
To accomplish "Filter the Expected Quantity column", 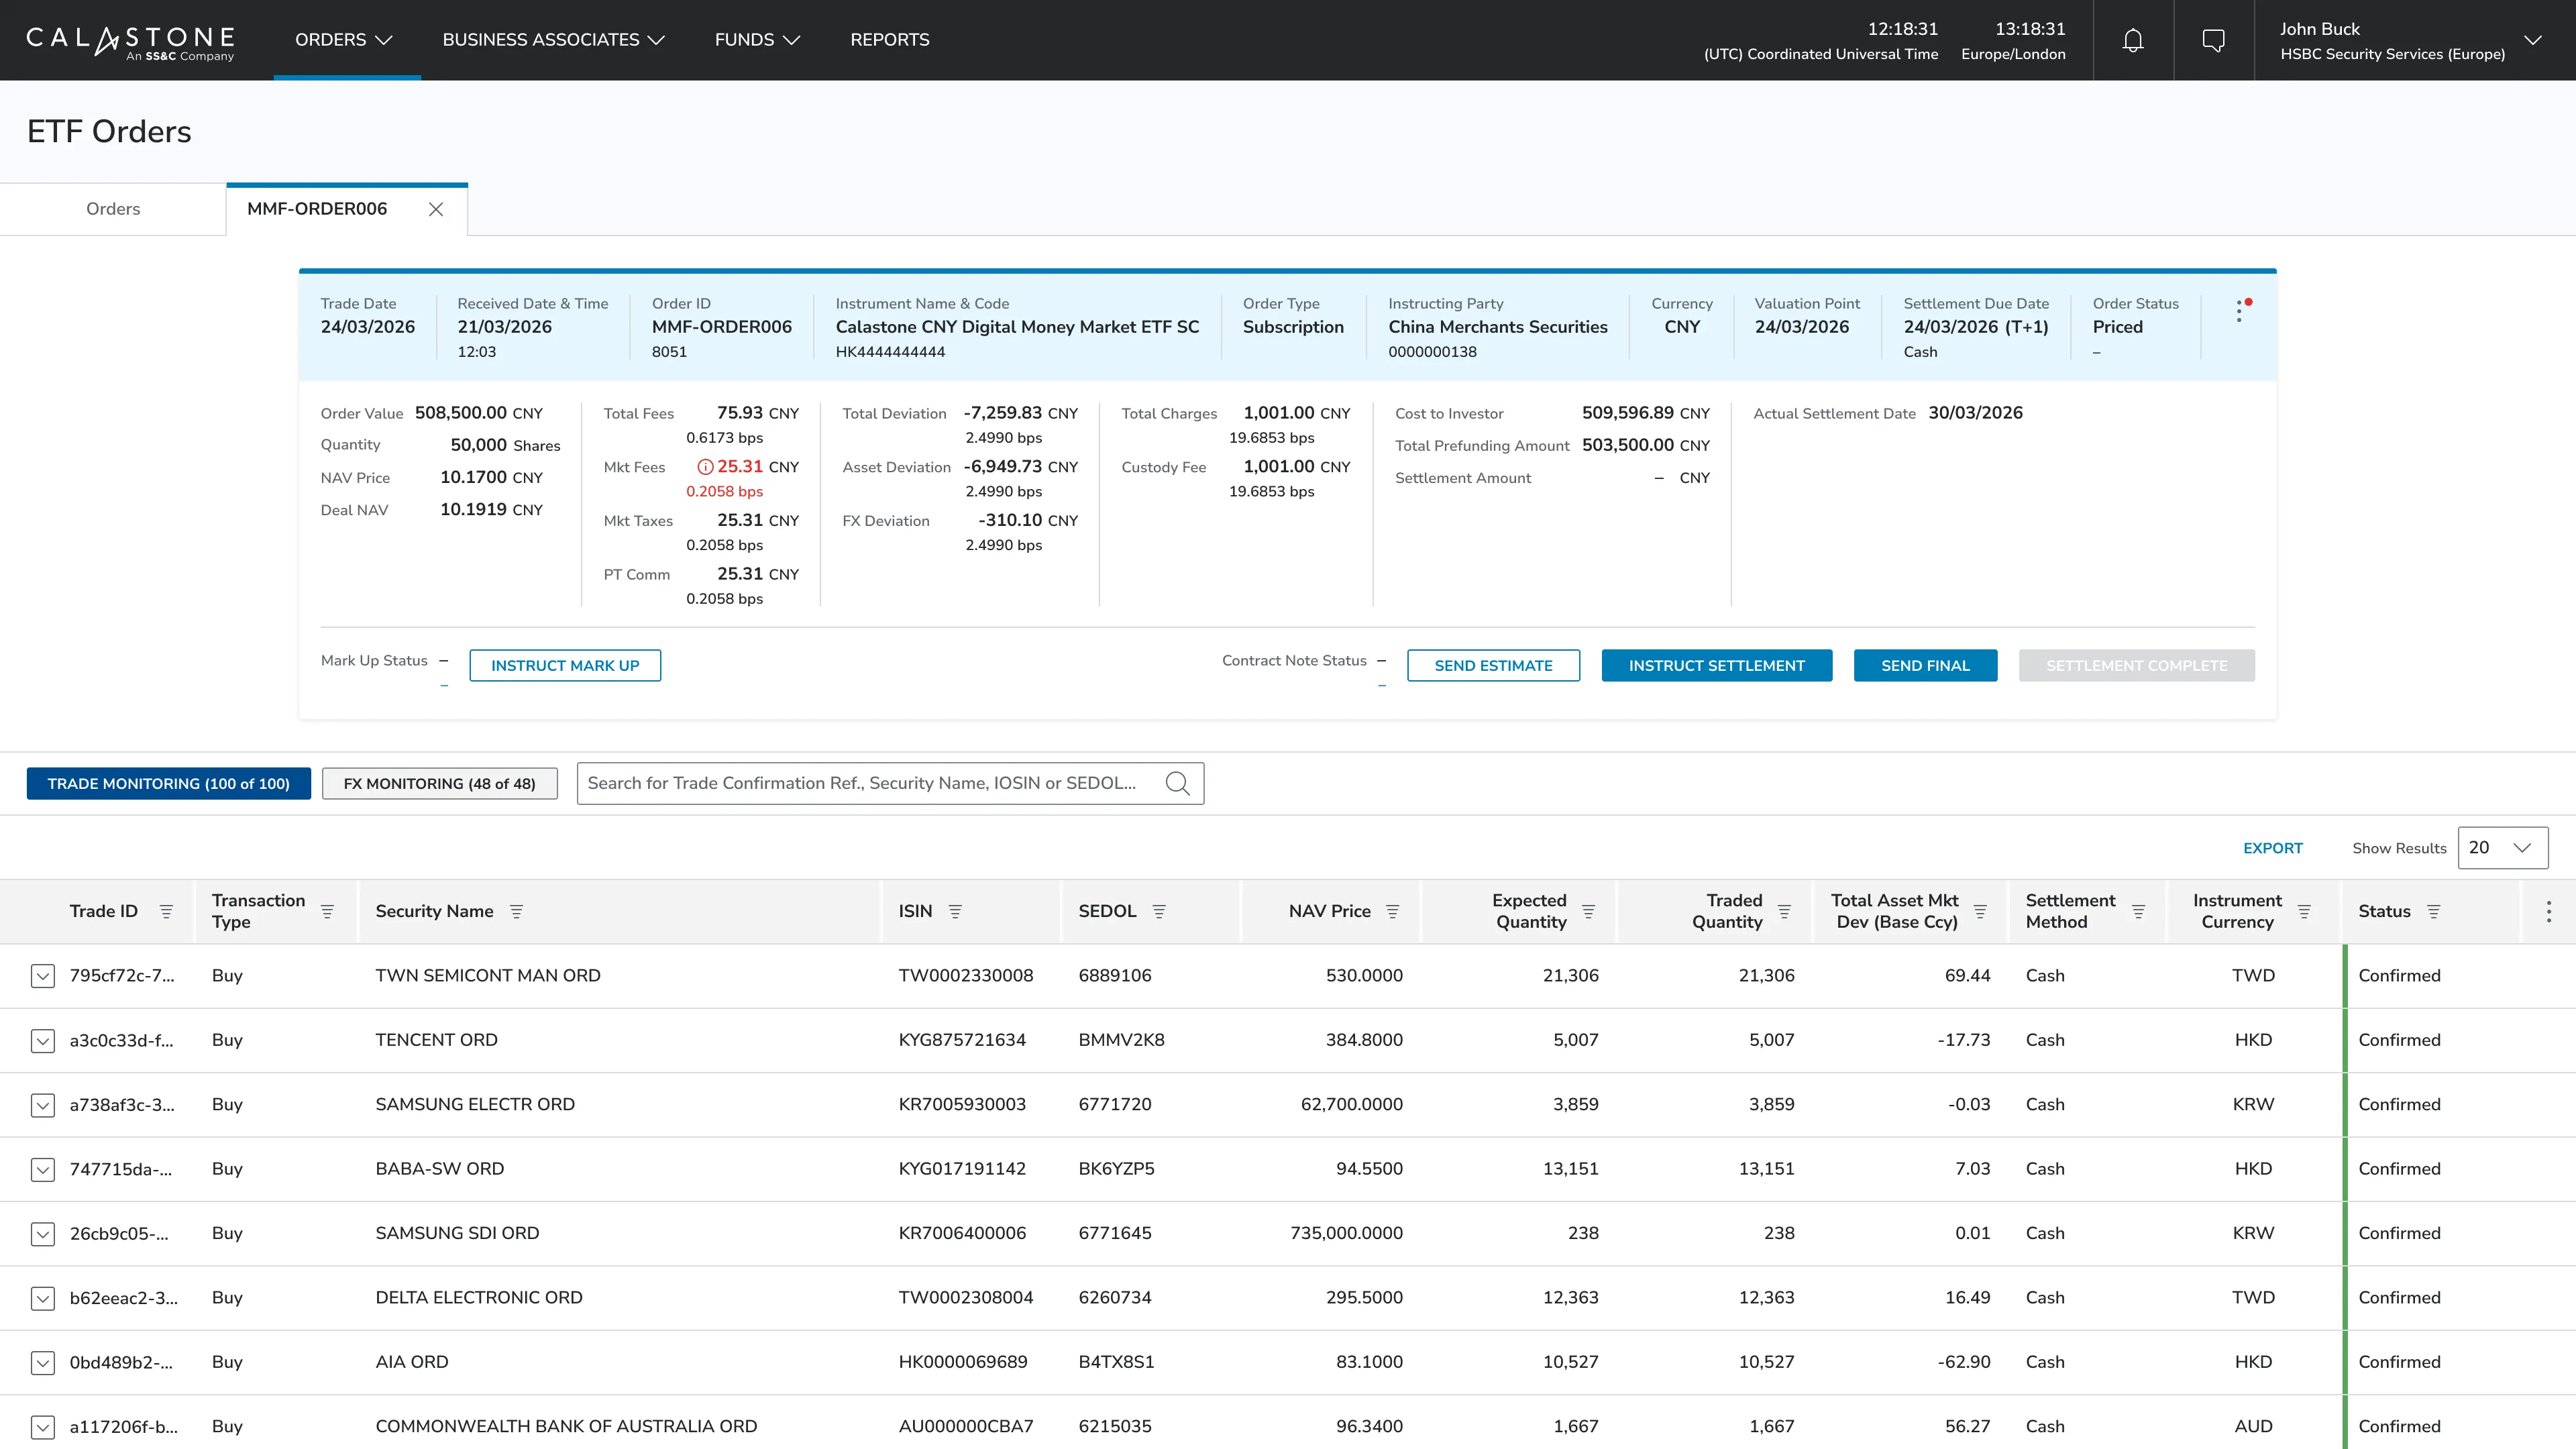I will coord(1588,911).
